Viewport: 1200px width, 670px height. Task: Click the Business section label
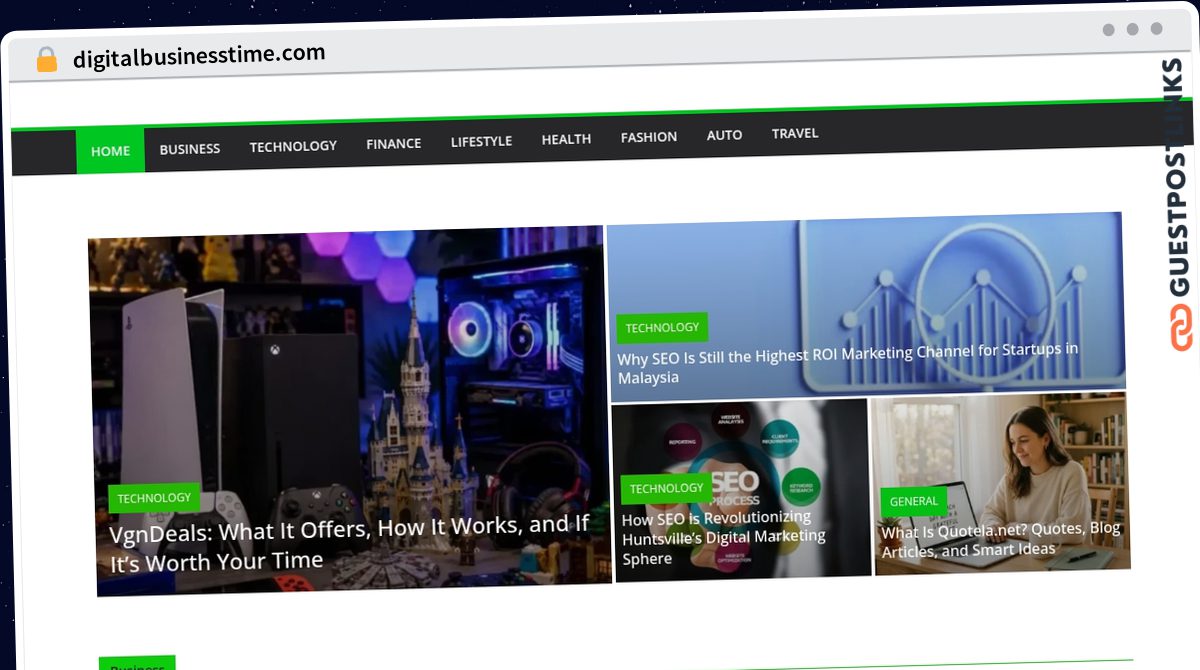coord(137,663)
